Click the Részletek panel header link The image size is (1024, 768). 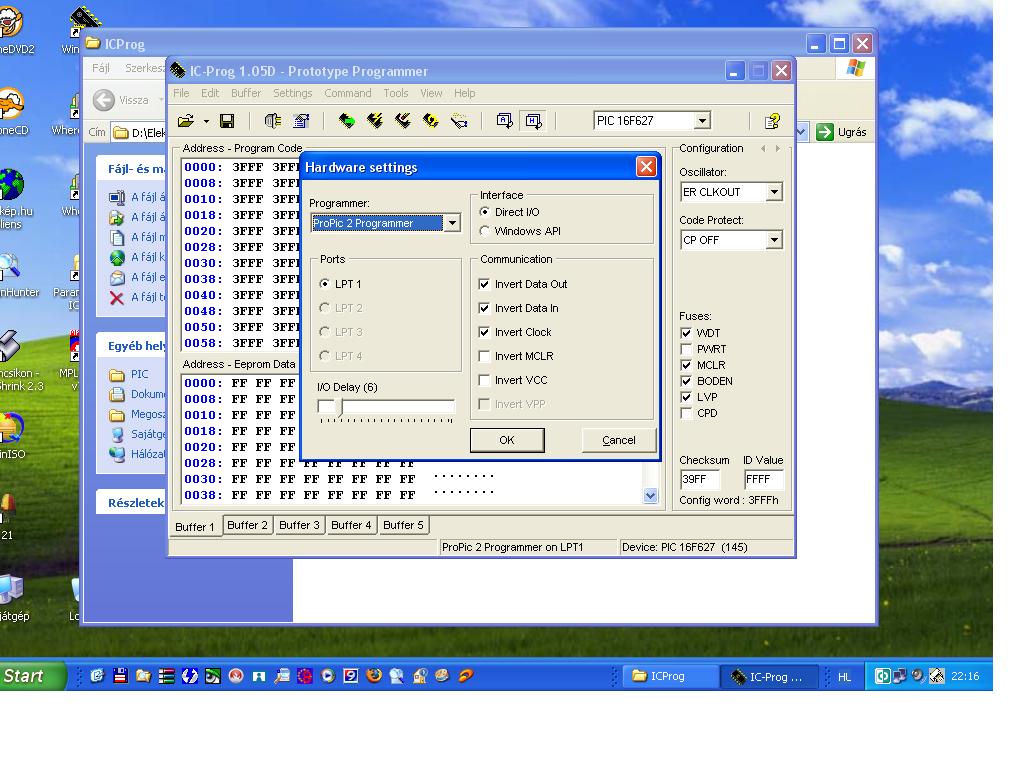click(136, 503)
